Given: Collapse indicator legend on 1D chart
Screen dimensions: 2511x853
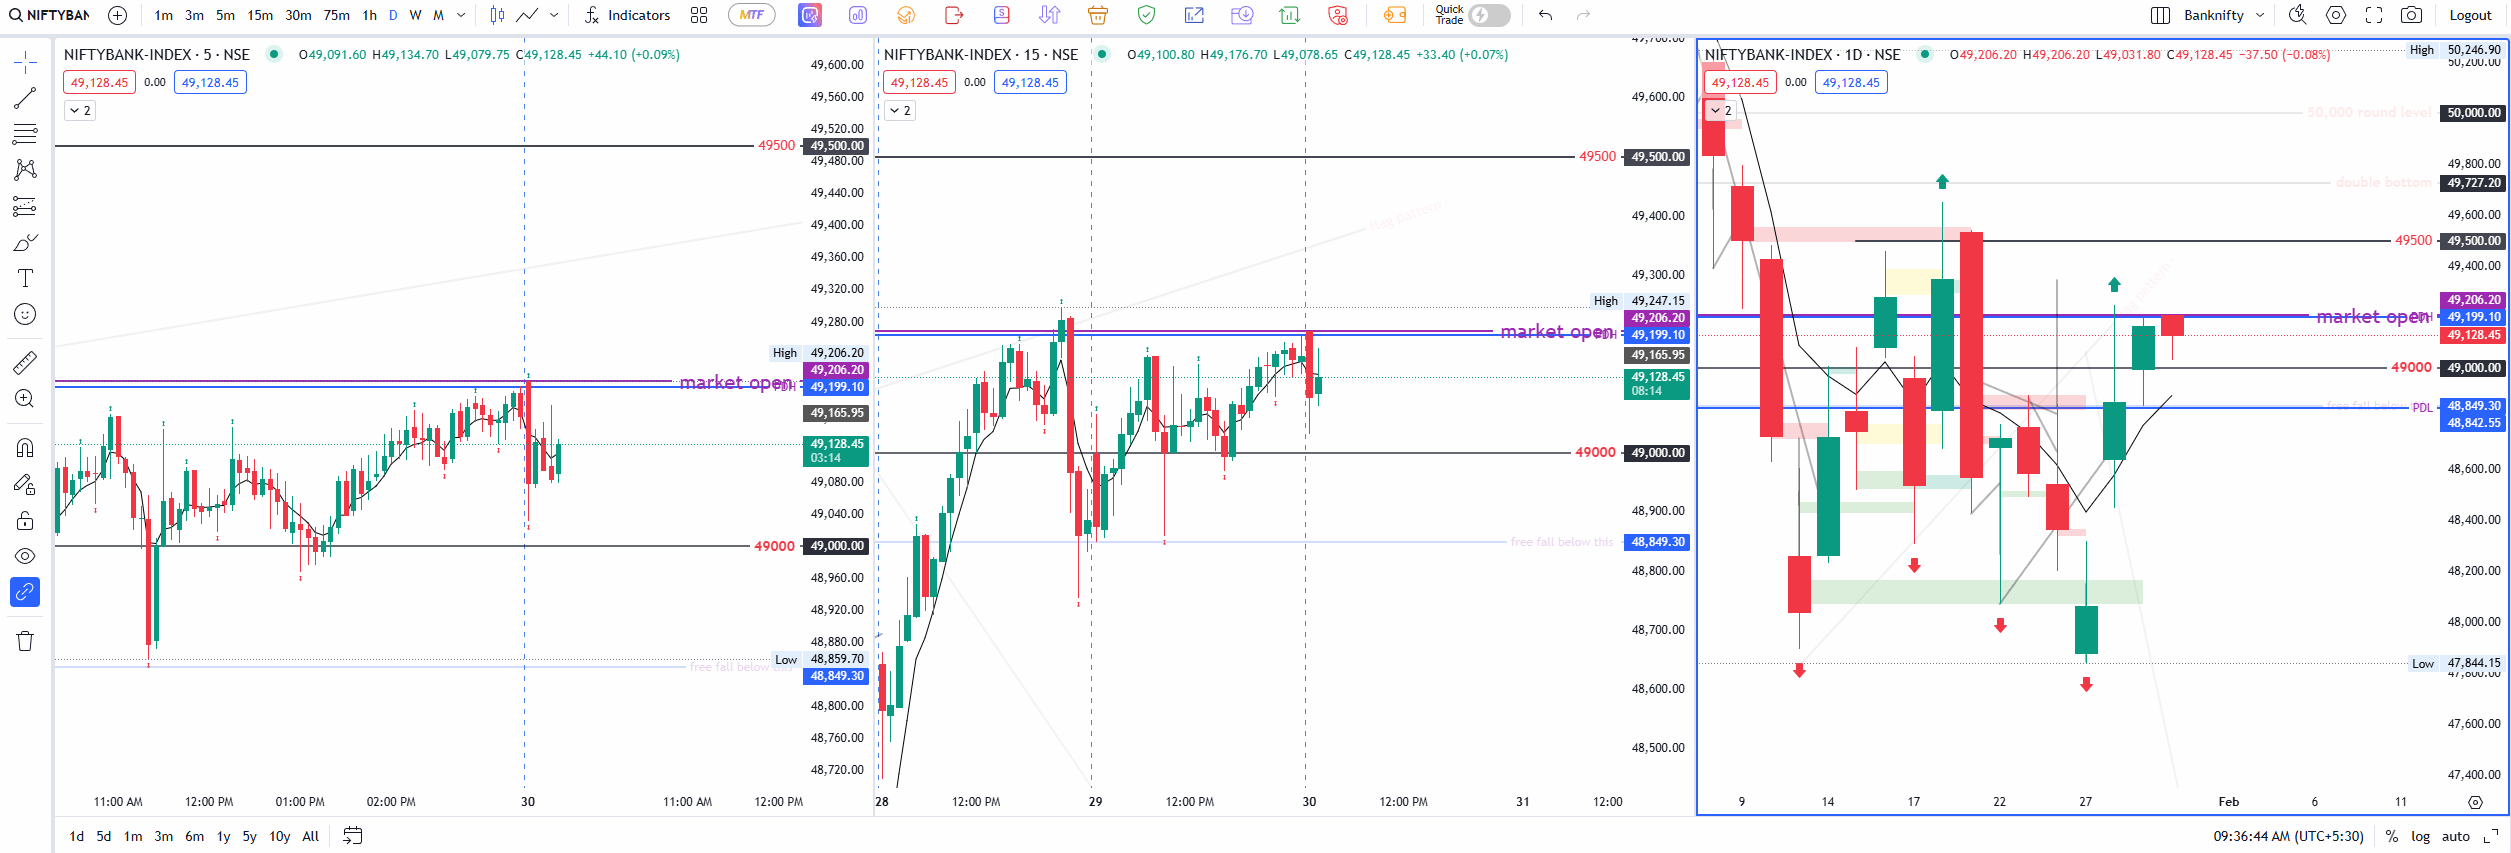Looking at the screenshot, I should (1721, 110).
